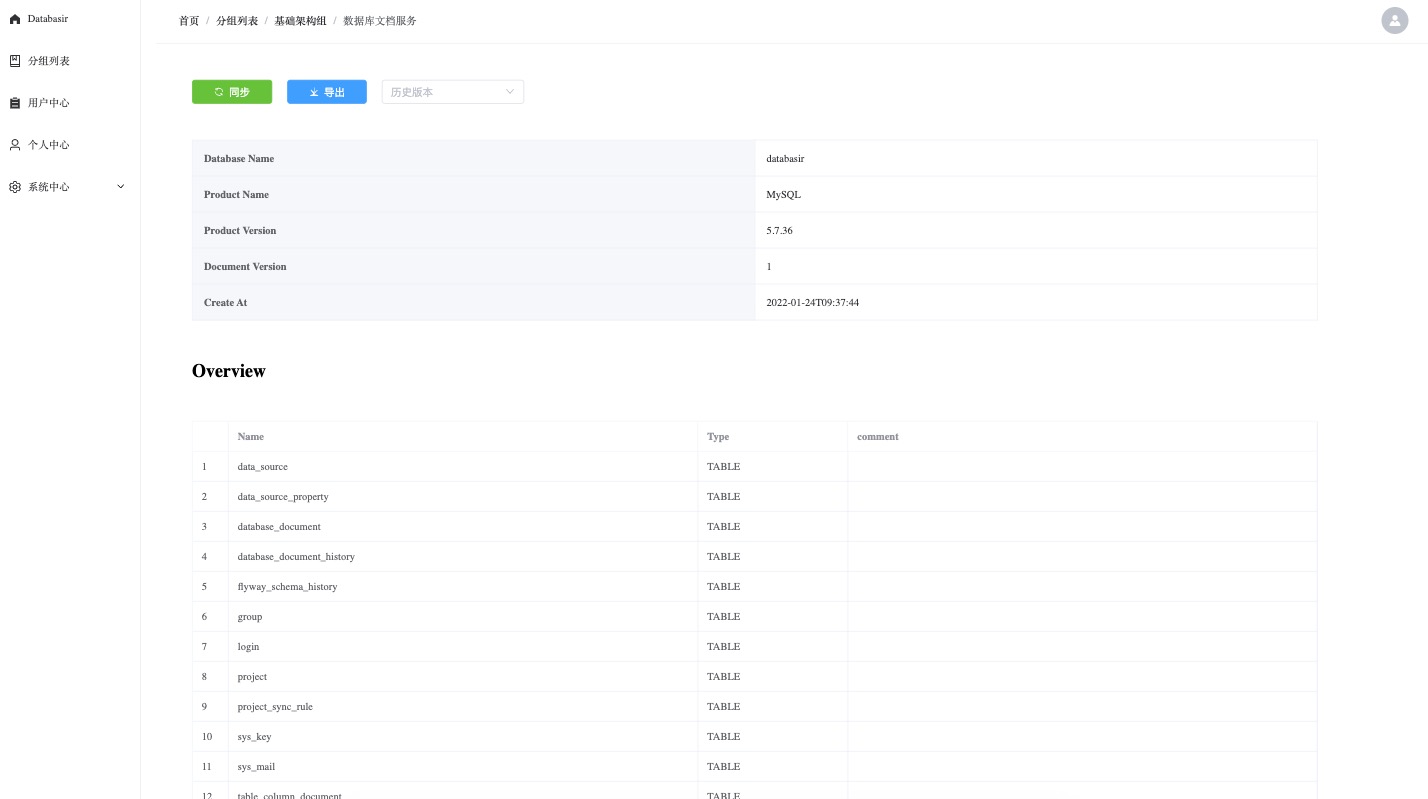The image size is (1428, 799).
Task: Click the flyway_schema_history table name
Action: click(x=287, y=587)
